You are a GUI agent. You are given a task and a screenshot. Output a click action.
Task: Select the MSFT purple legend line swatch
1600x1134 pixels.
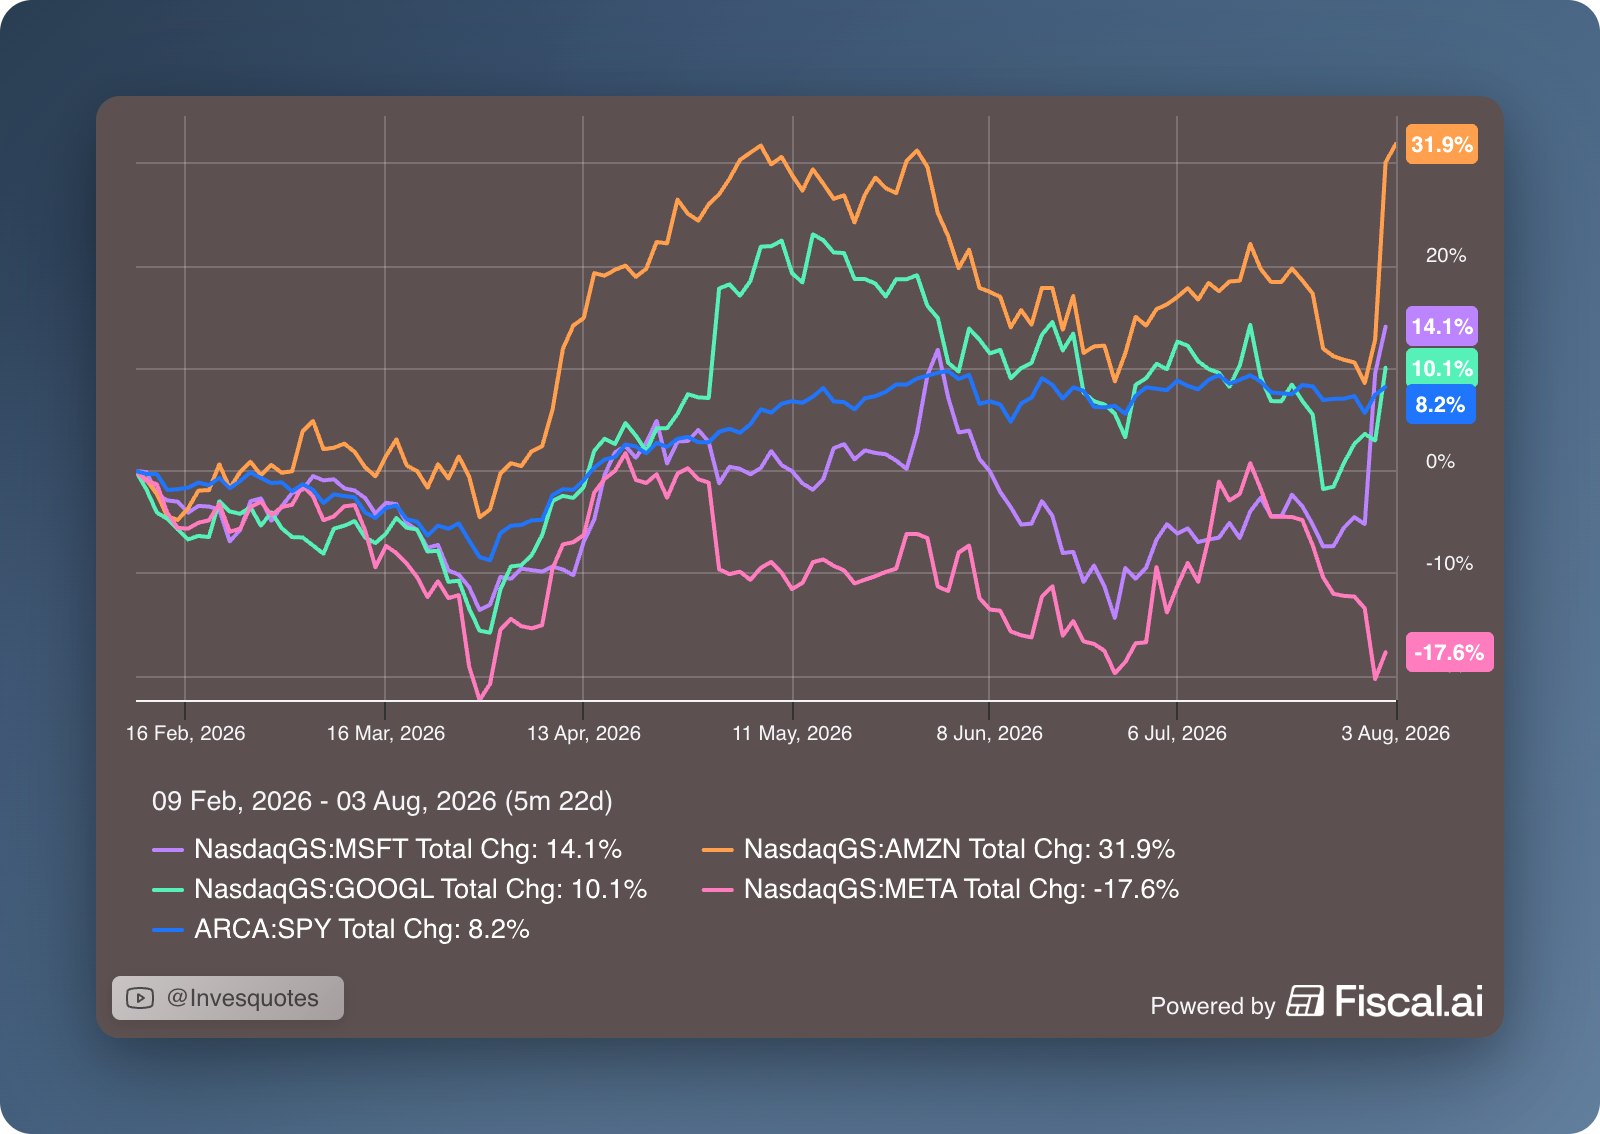[168, 850]
